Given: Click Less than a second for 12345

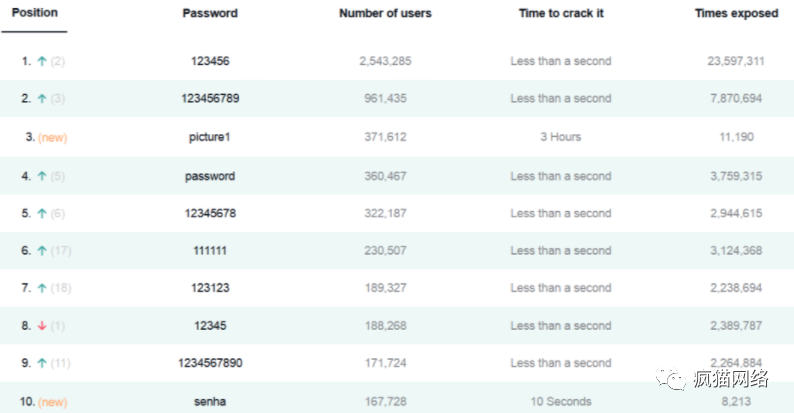Looking at the screenshot, I should (561, 325).
